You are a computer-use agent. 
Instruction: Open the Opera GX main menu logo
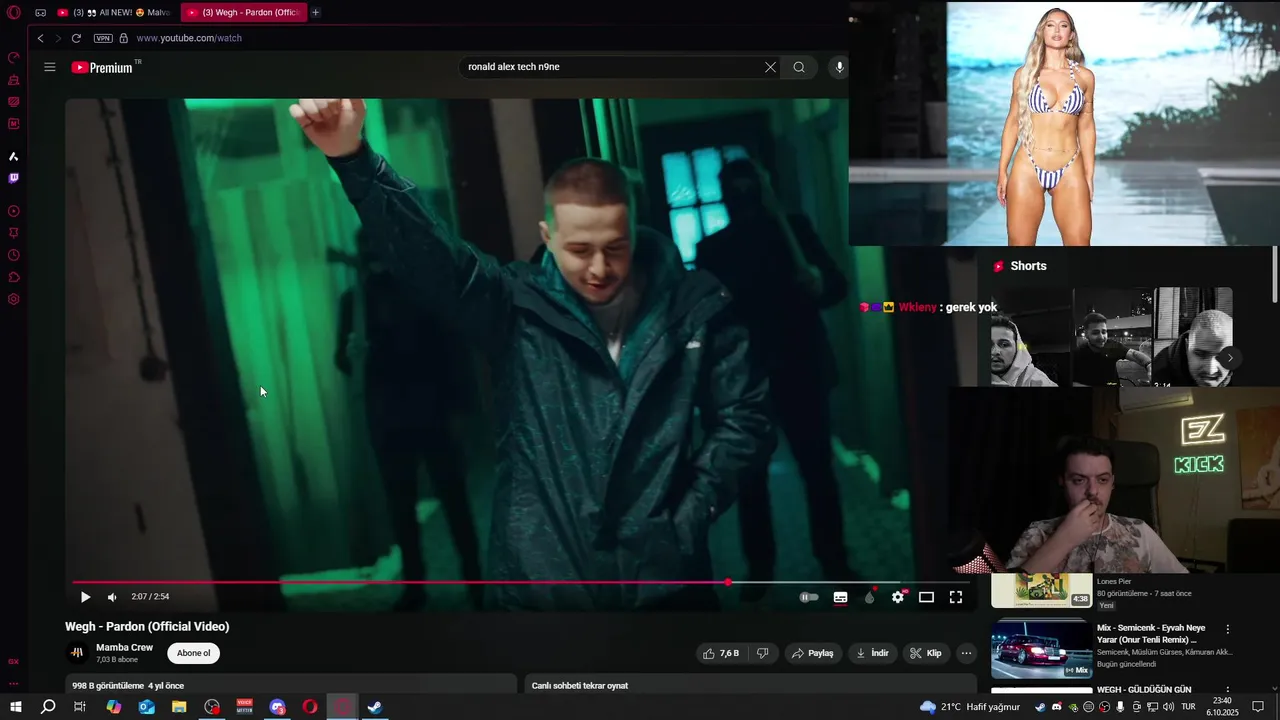click(x=14, y=13)
